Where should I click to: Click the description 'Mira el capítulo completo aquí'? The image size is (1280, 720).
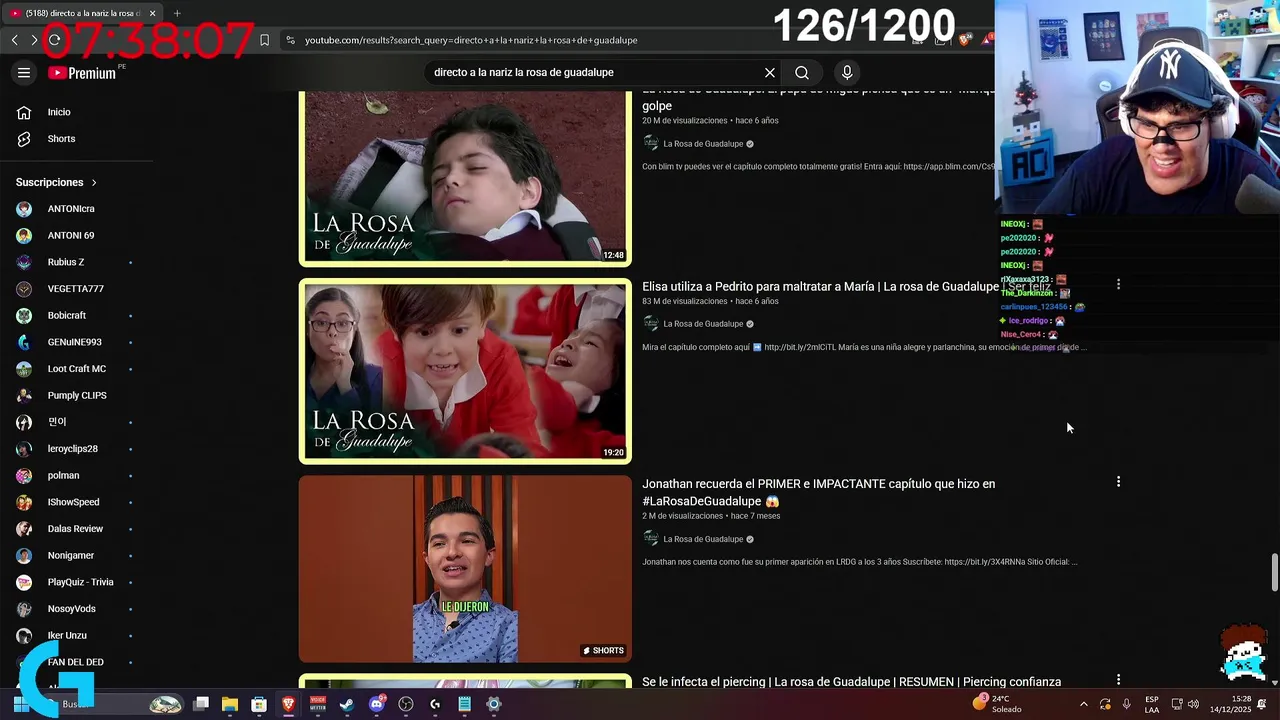[864, 347]
